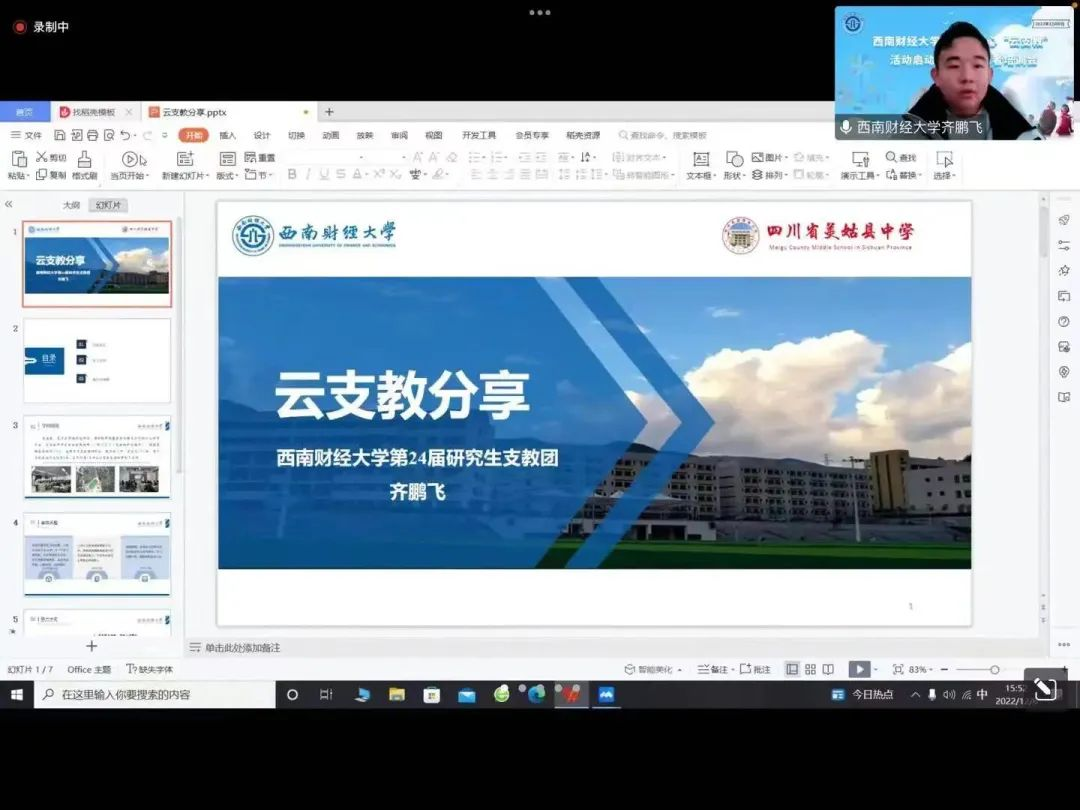1080x810 pixels.
Task: Toggle Bold formatting button
Action: pos(292,175)
